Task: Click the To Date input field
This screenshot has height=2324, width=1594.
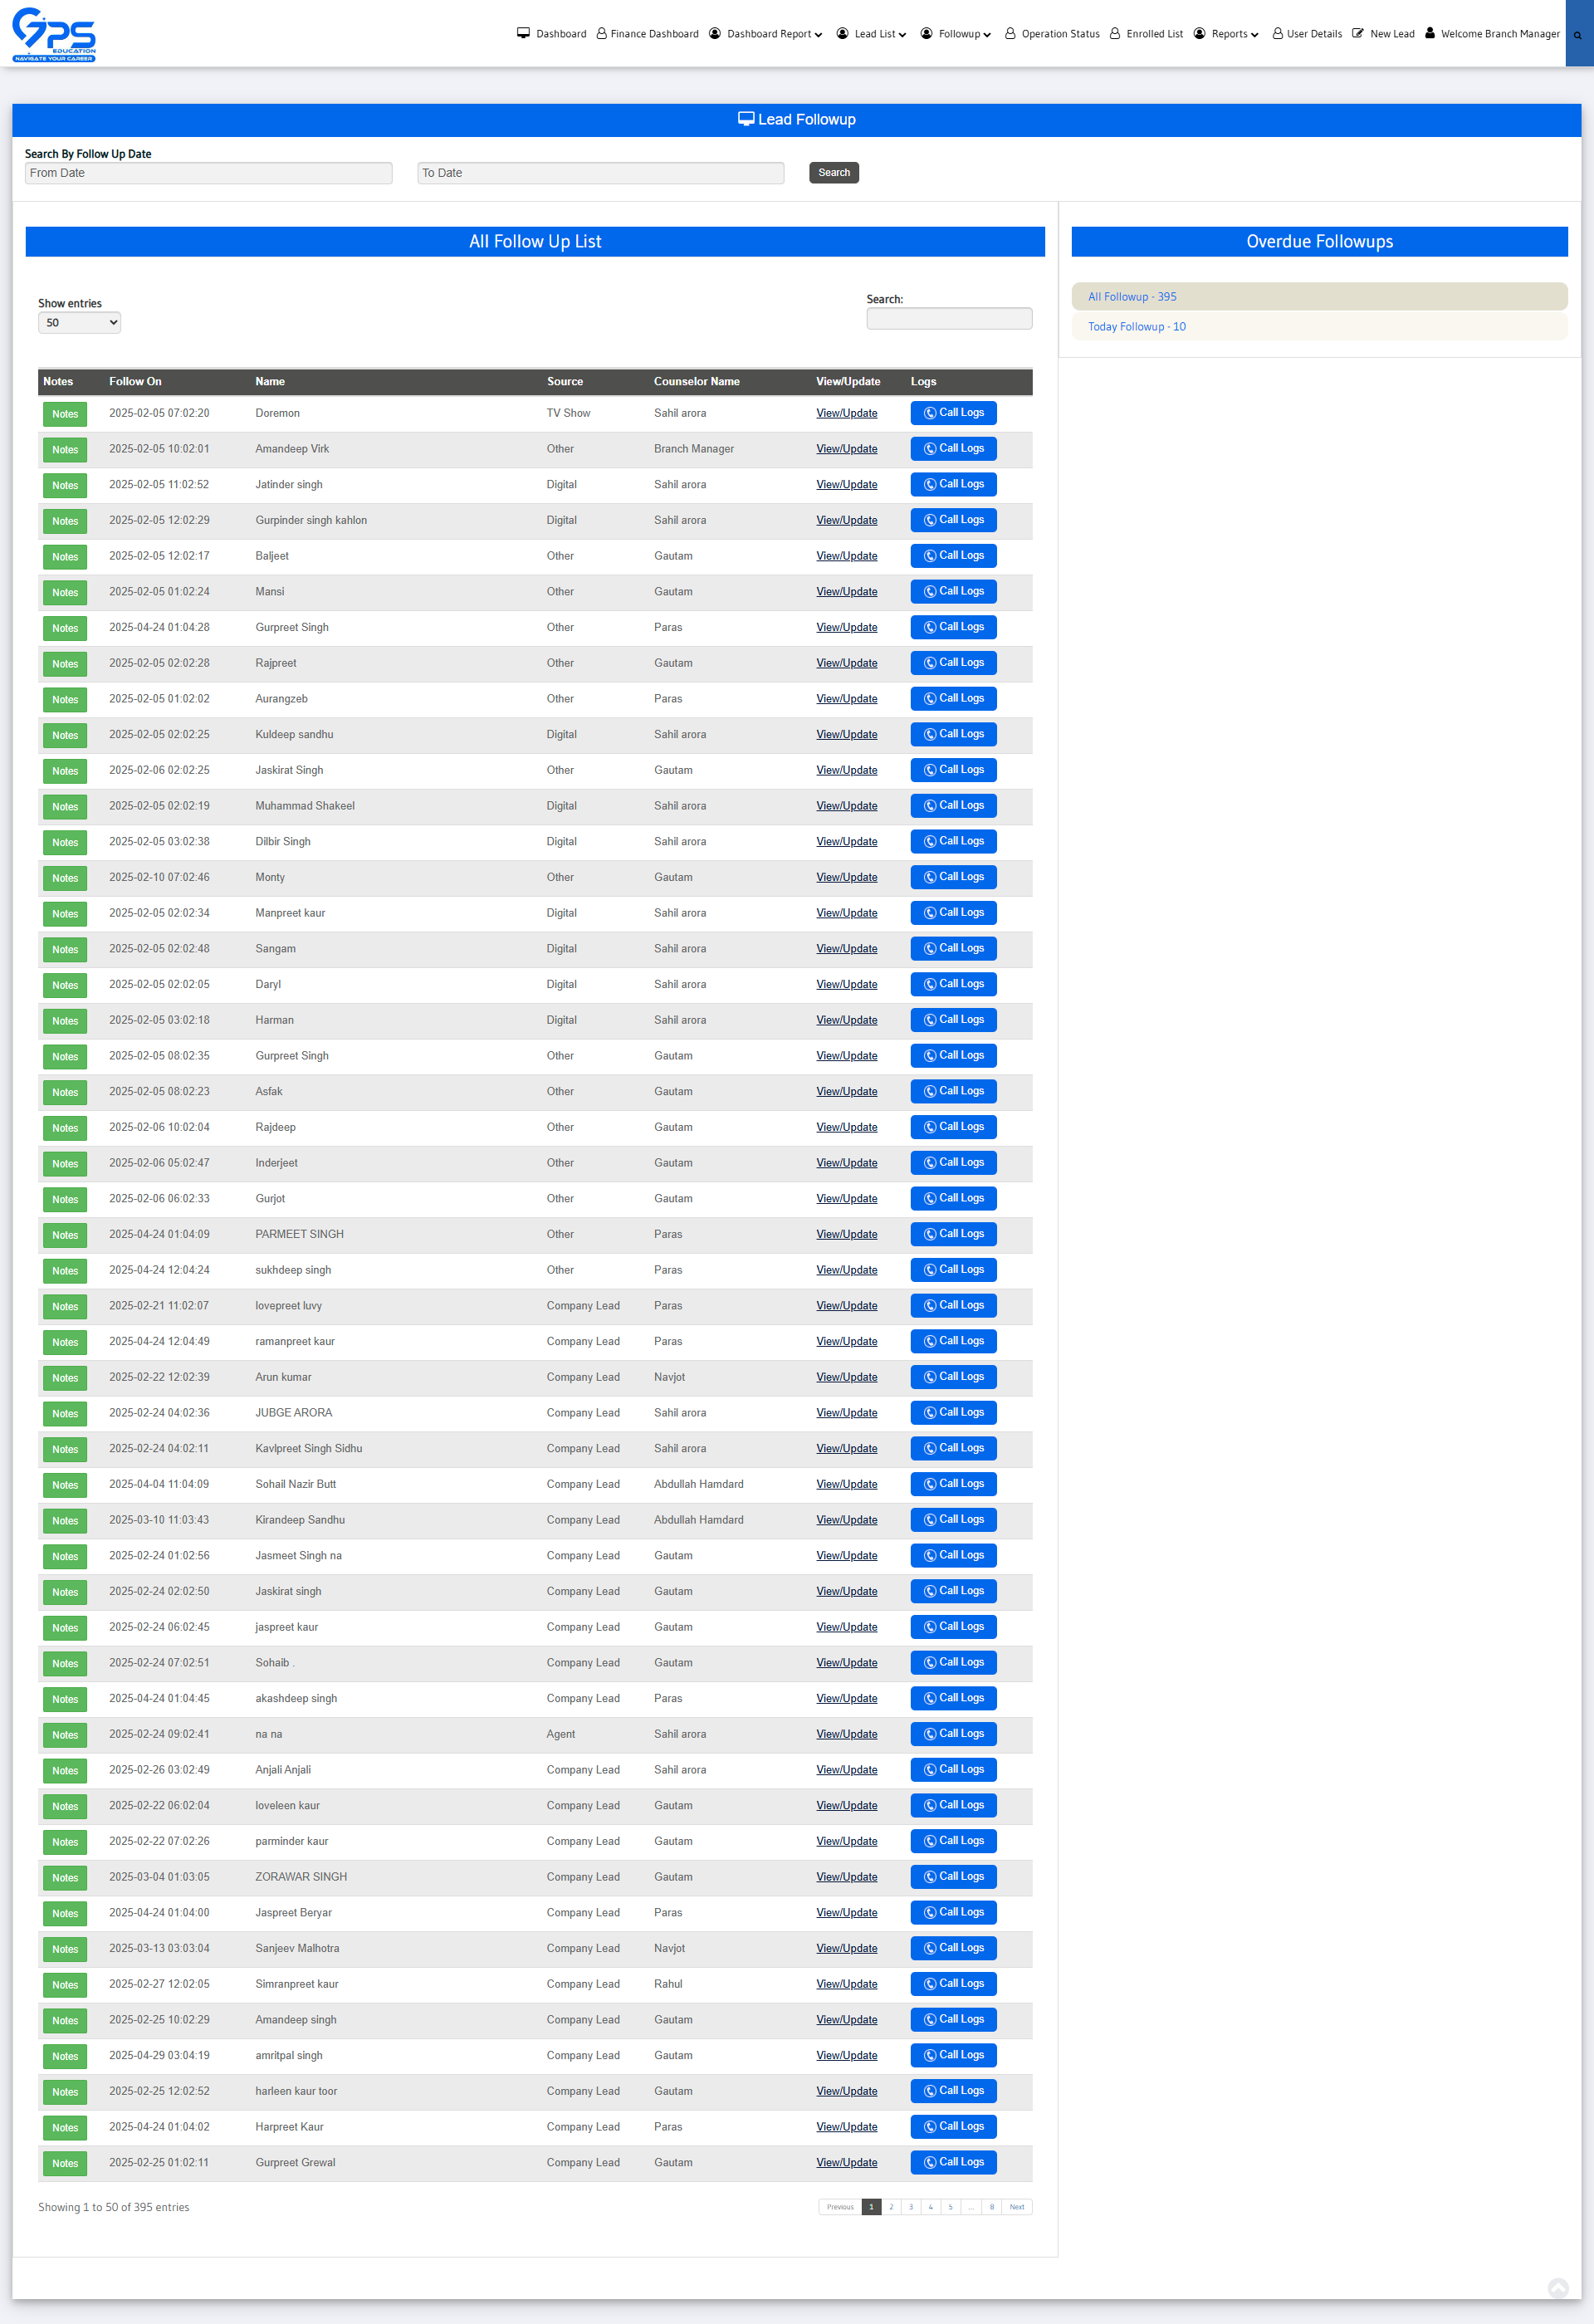Action: click(600, 173)
